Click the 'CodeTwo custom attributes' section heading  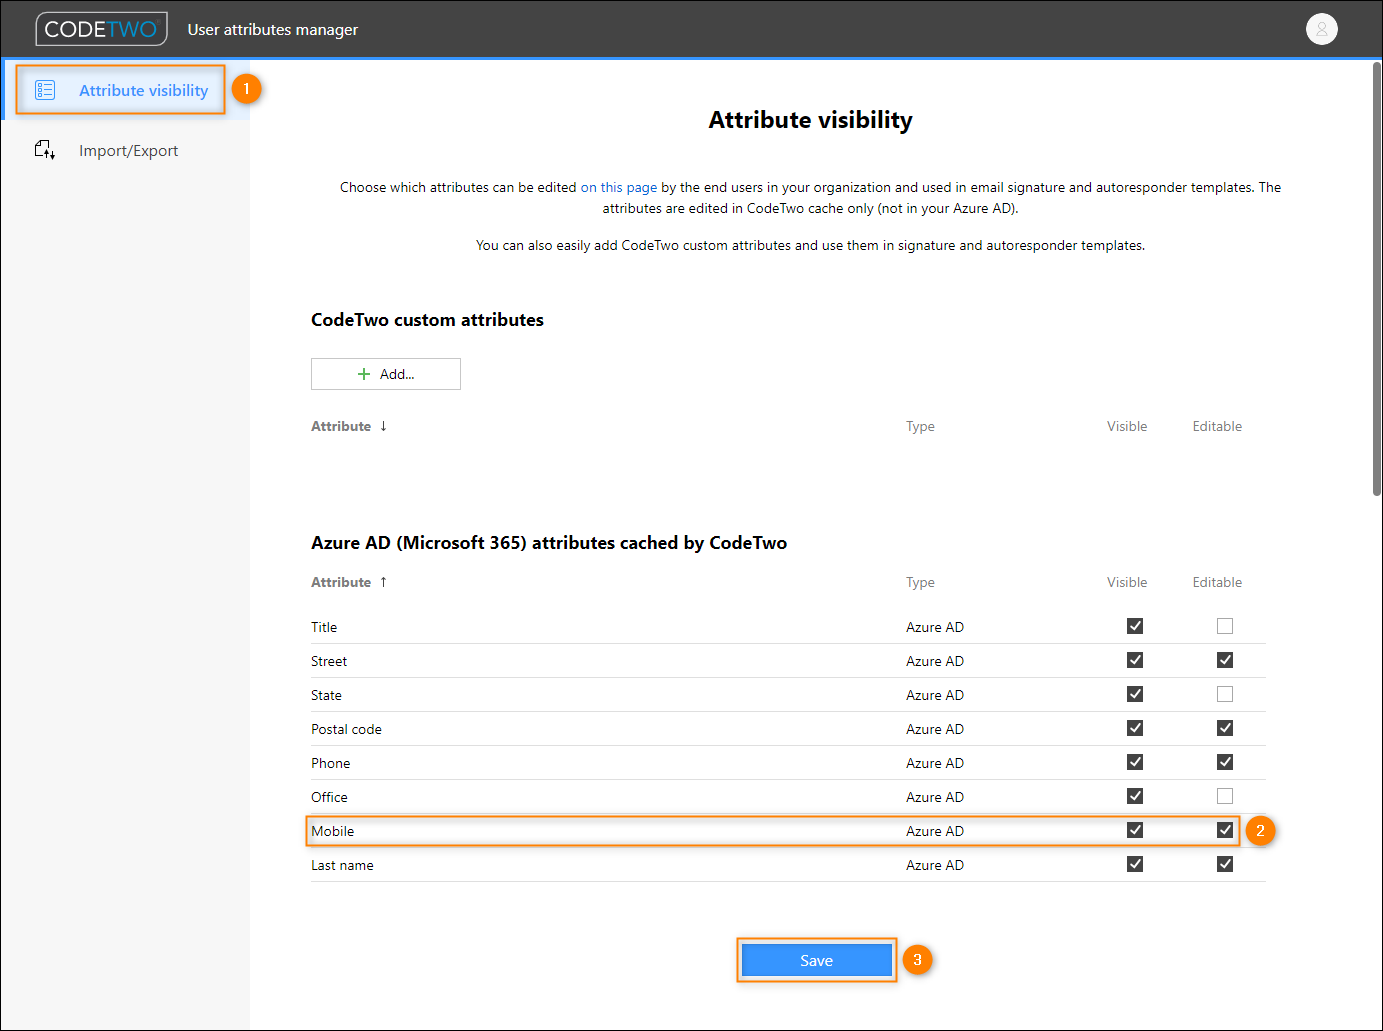coord(427,320)
